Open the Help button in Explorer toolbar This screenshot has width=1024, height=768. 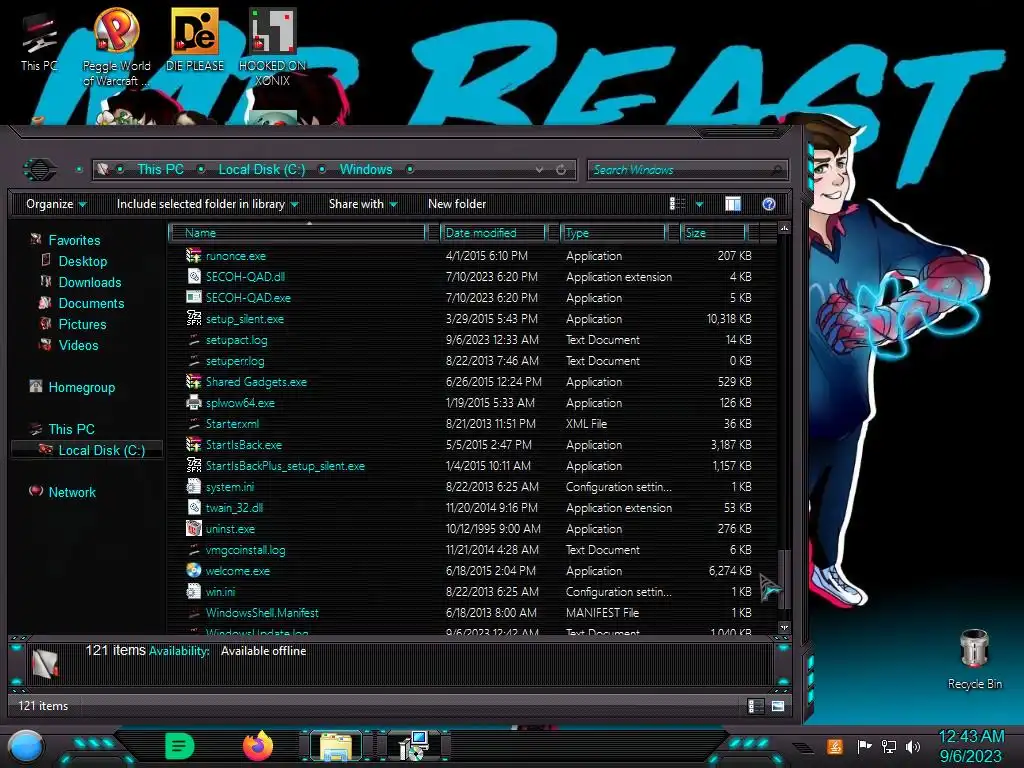pos(769,204)
